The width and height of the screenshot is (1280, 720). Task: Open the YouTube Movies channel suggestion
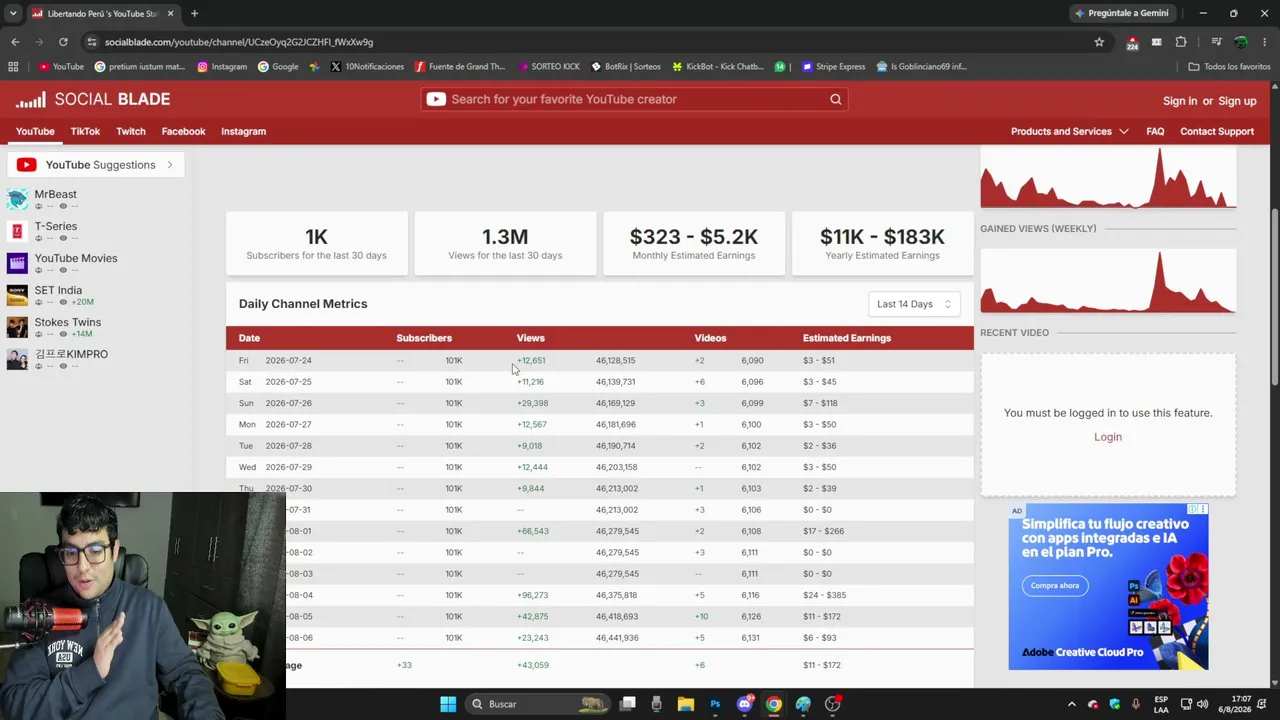click(x=76, y=258)
